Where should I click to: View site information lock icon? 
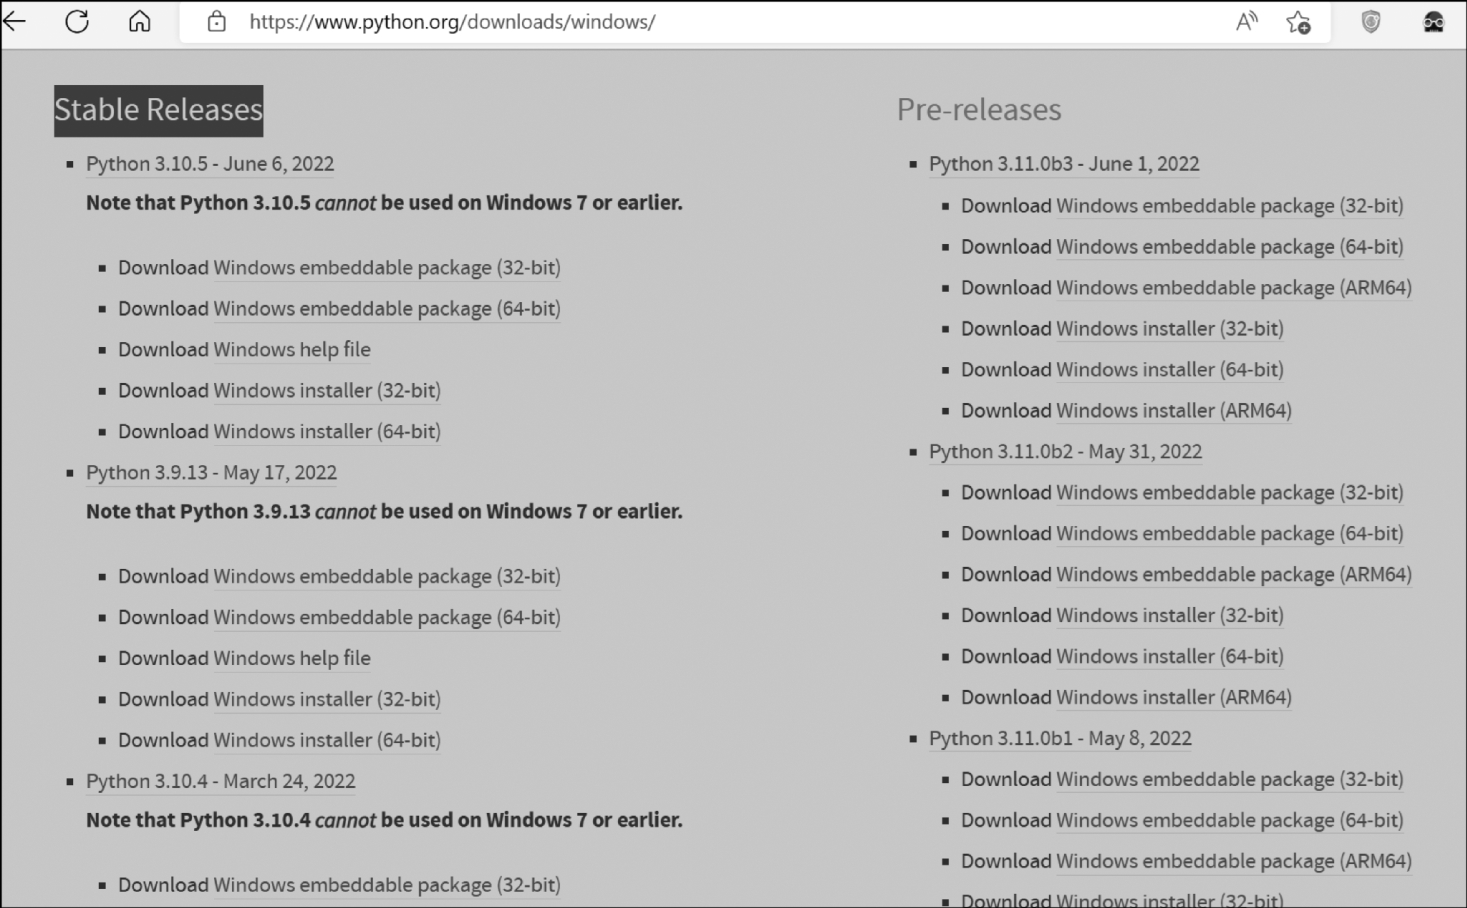pyautogui.click(x=217, y=22)
